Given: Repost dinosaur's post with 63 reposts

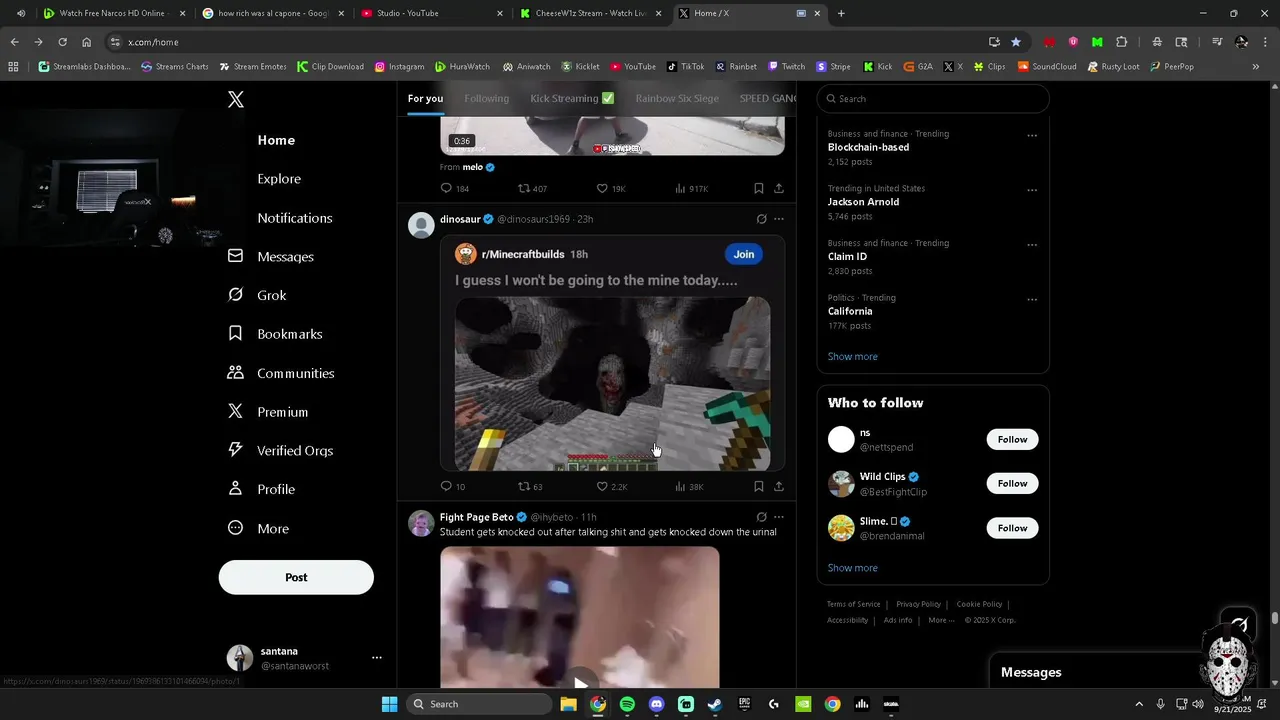Looking at the screenshot, I should [524, 486].
